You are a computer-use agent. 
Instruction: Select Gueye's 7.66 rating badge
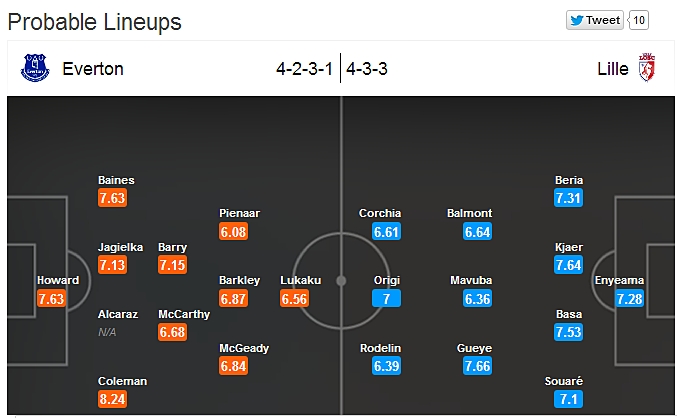[477, 366]
